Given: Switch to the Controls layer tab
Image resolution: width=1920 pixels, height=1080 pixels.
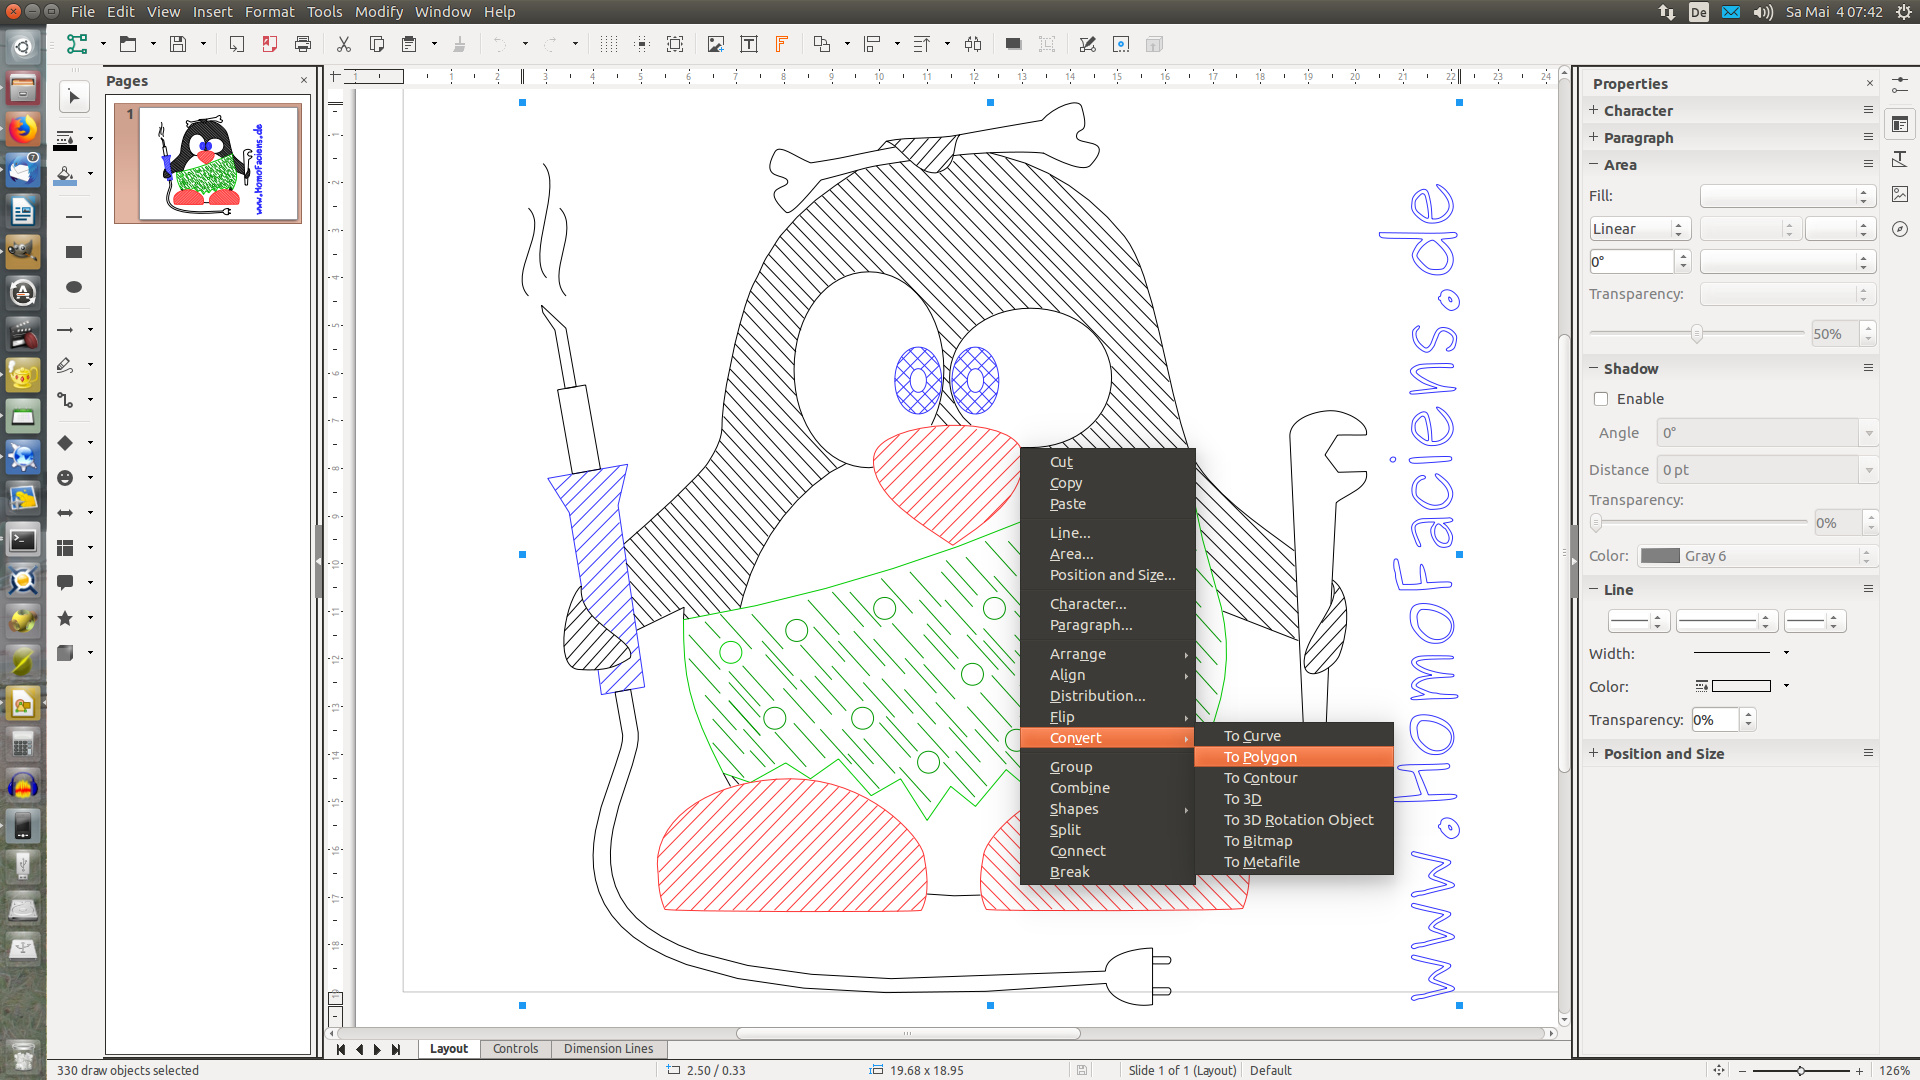Looking at the screenshot, I should pos(515,1048).
